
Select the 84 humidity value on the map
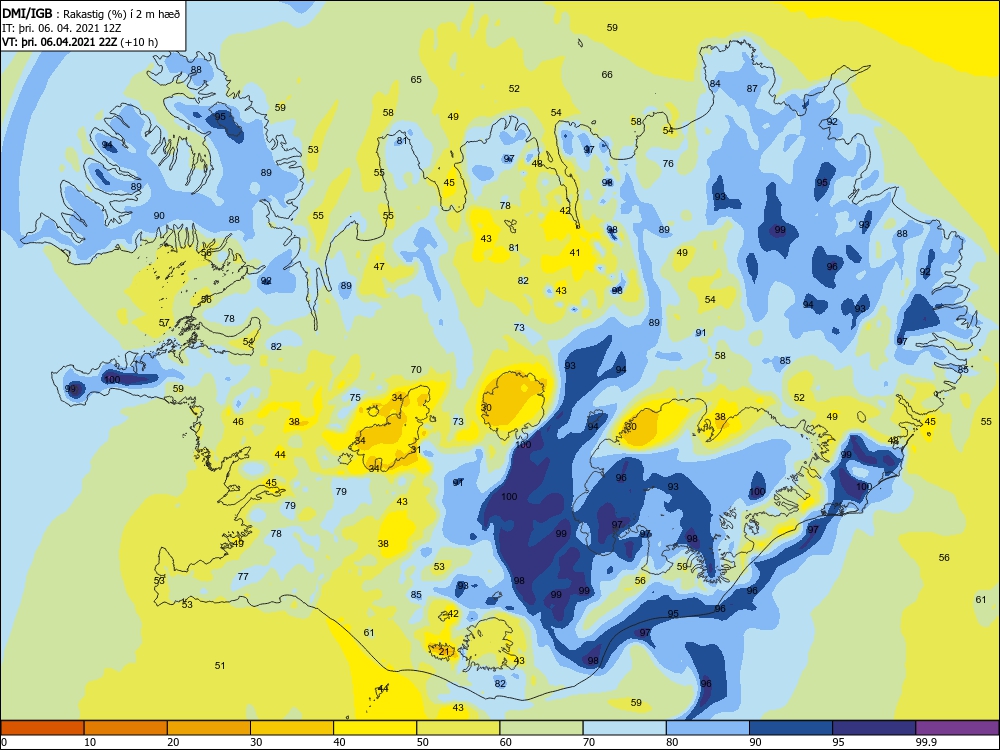[715, 84]
